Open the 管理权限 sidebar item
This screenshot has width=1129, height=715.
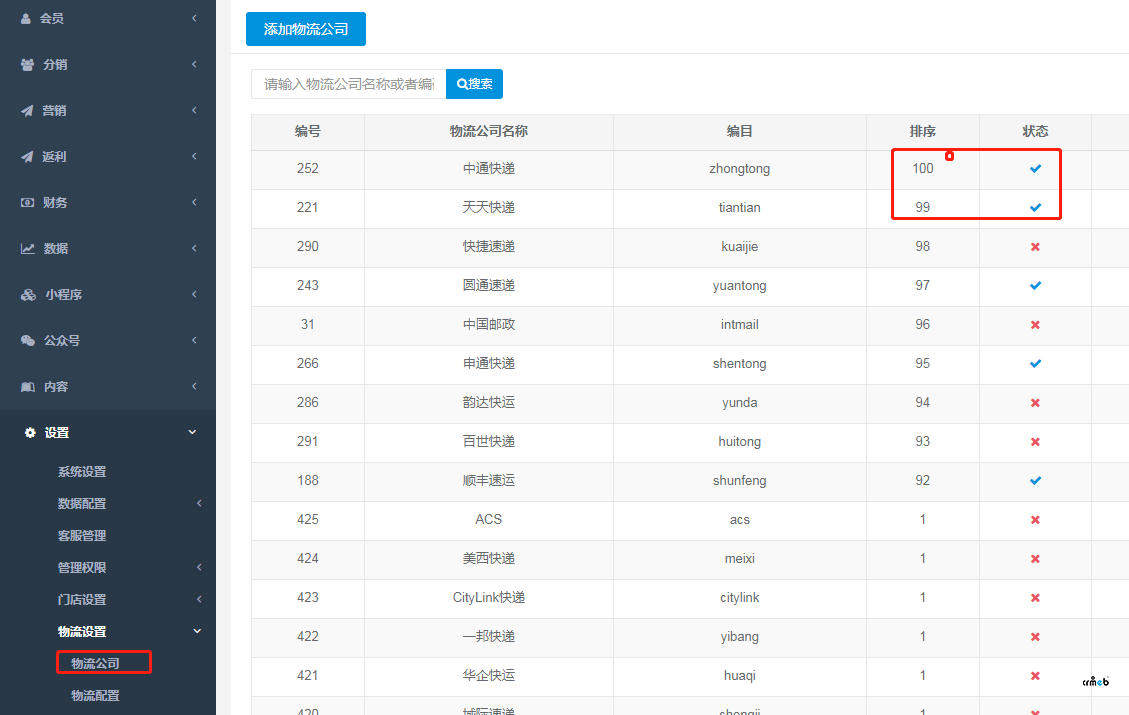82,567
